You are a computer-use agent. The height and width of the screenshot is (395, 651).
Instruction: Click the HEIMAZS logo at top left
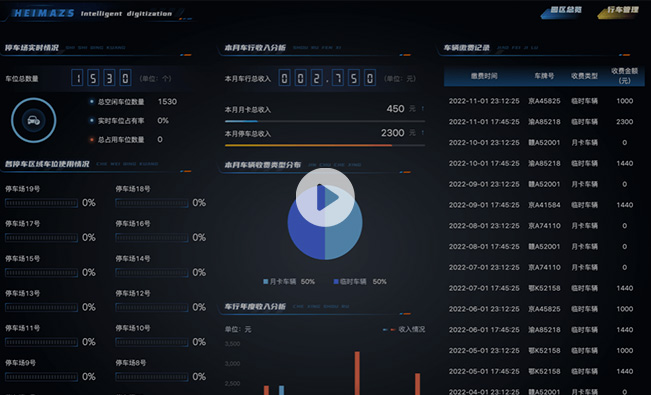point(44,13)
